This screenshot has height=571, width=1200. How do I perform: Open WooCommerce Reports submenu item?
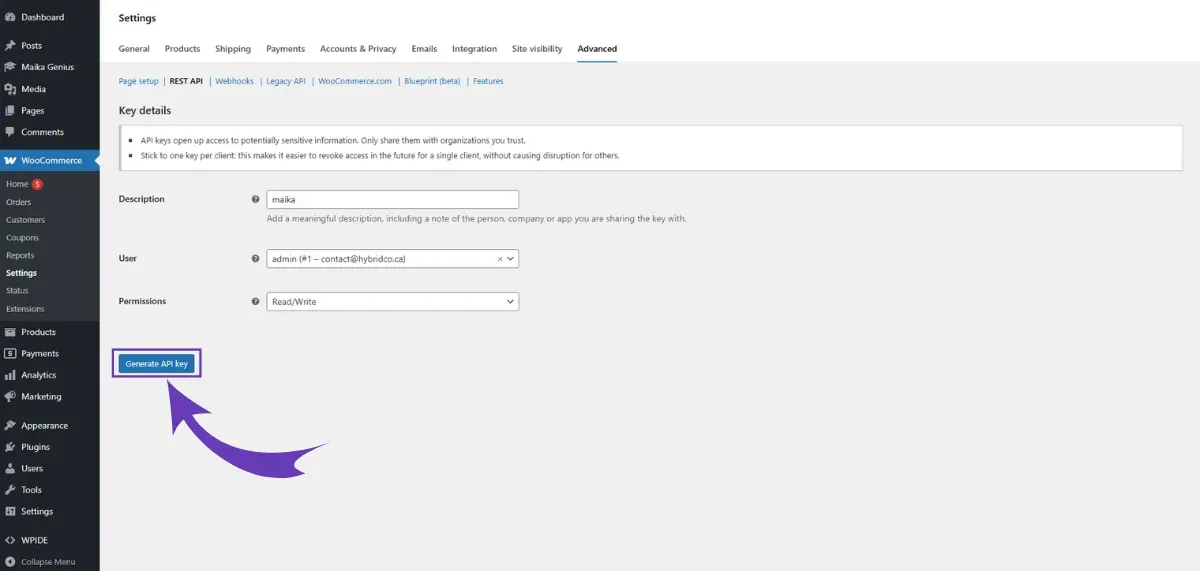point(20,255)
